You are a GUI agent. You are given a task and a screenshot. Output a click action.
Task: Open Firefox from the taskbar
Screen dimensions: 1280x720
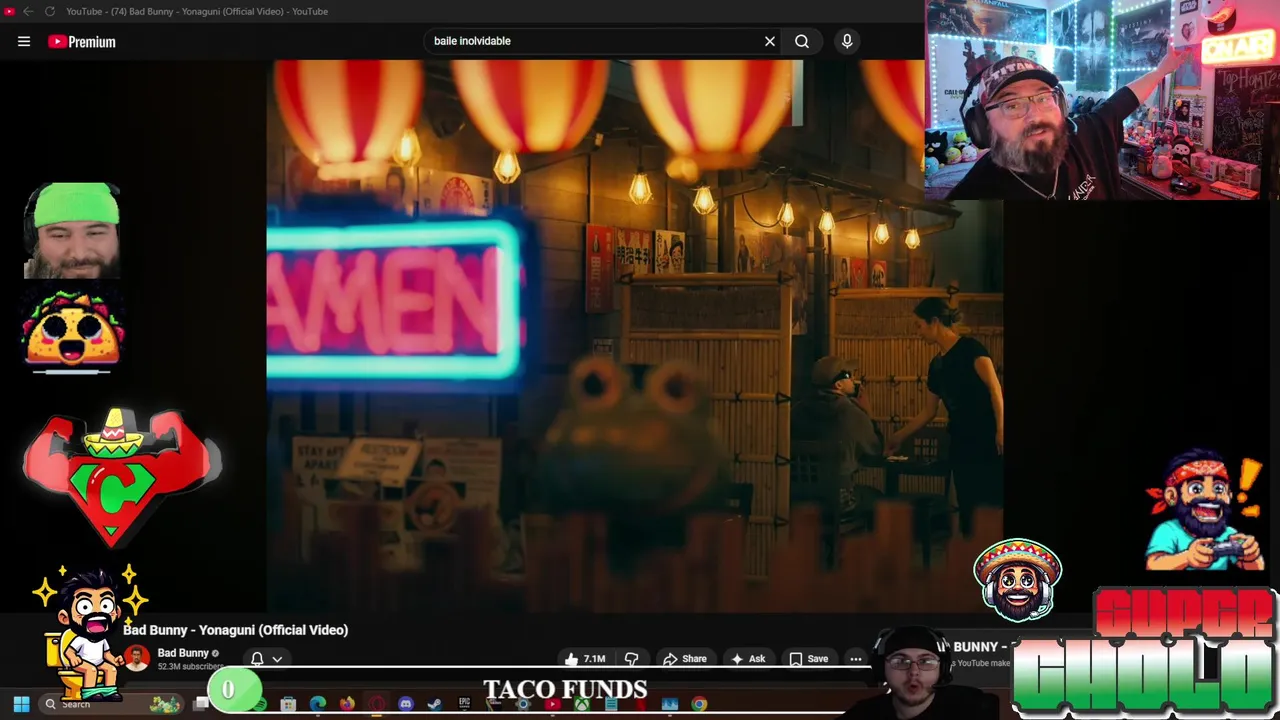pos(347,704)
